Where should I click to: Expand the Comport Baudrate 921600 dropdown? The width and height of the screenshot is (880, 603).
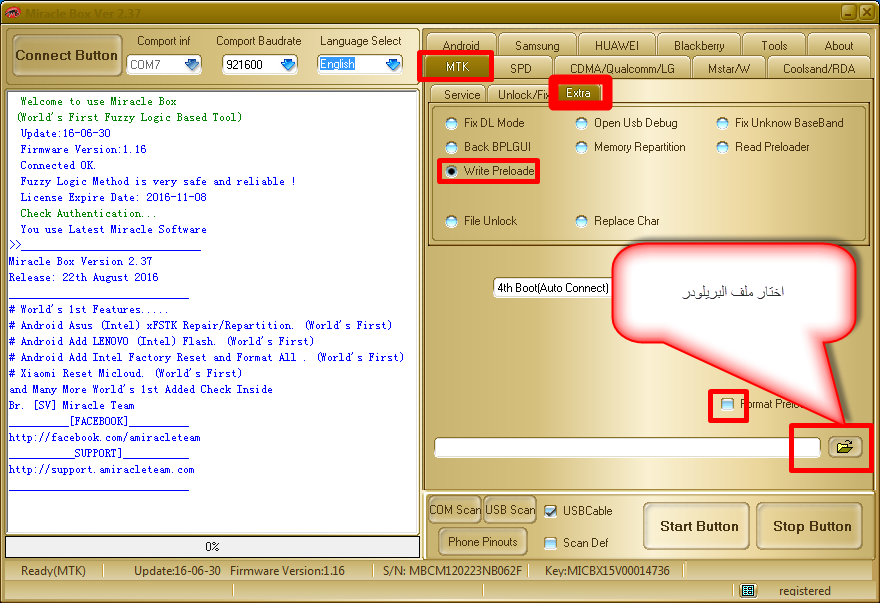click(x=288, y=65)
